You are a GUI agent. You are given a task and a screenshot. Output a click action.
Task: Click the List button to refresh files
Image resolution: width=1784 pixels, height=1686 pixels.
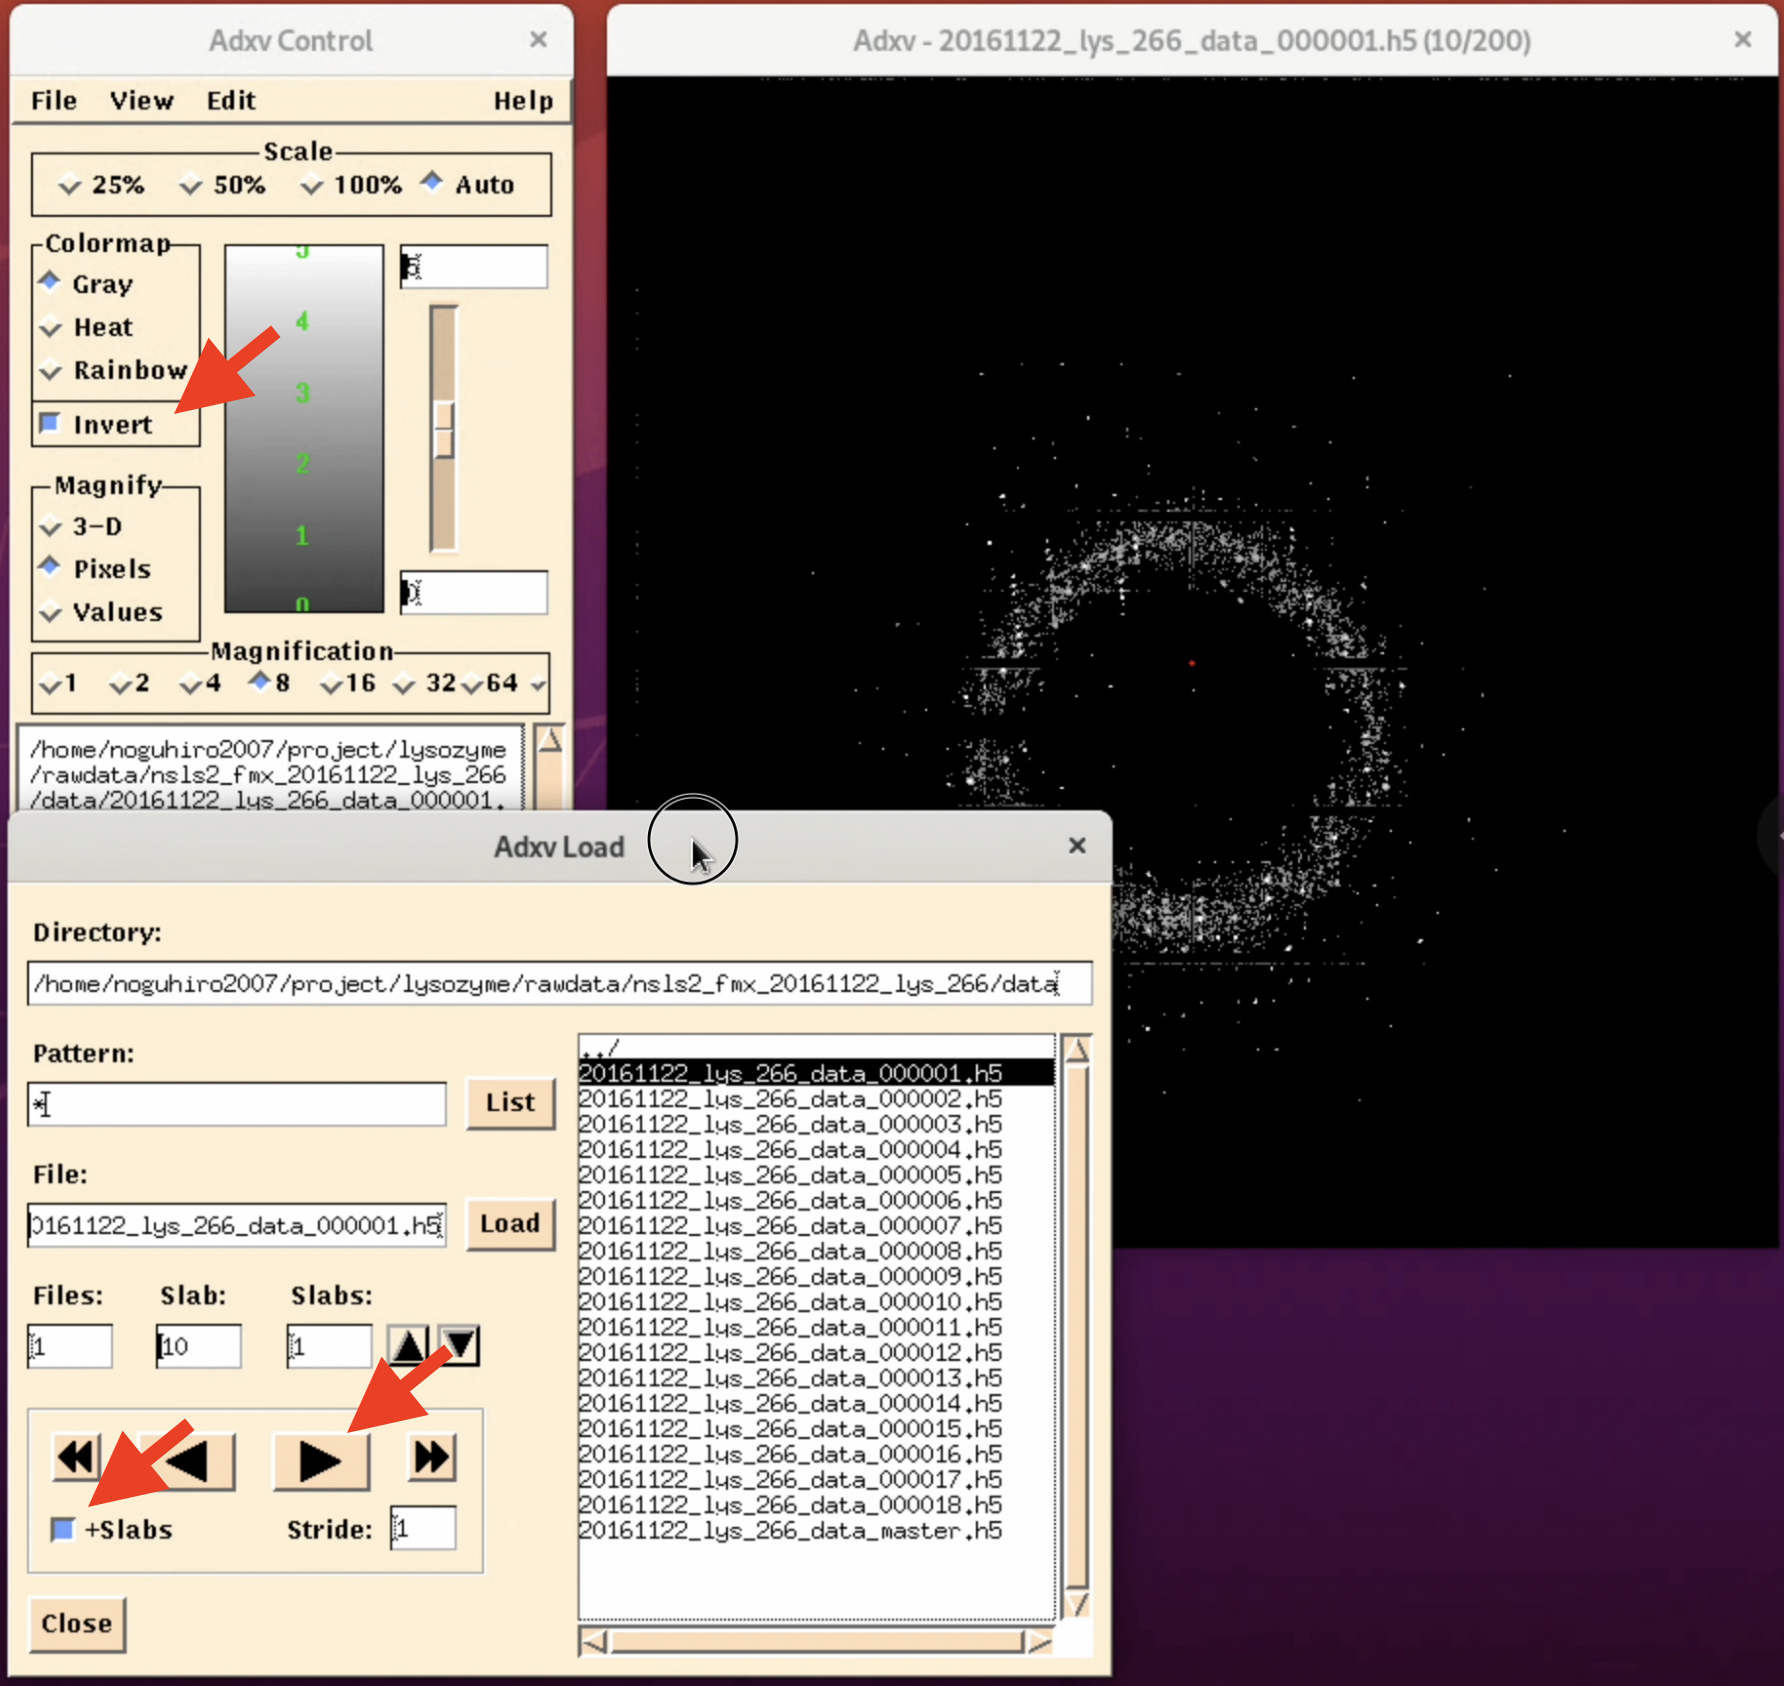[510, 1103]
